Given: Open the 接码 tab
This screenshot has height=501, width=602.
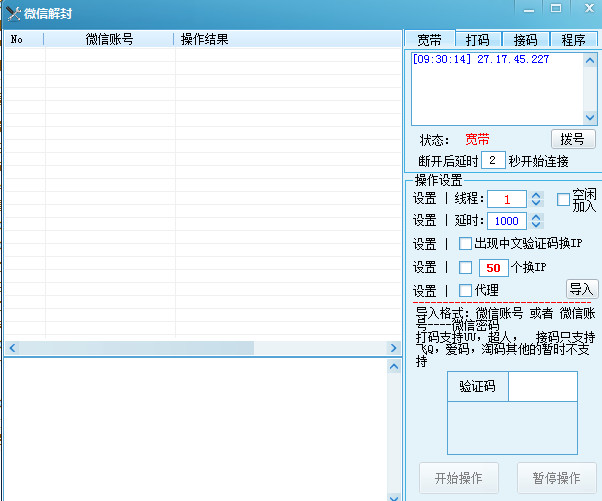Looking at the screenshot, I should click(x=525, y=40).
